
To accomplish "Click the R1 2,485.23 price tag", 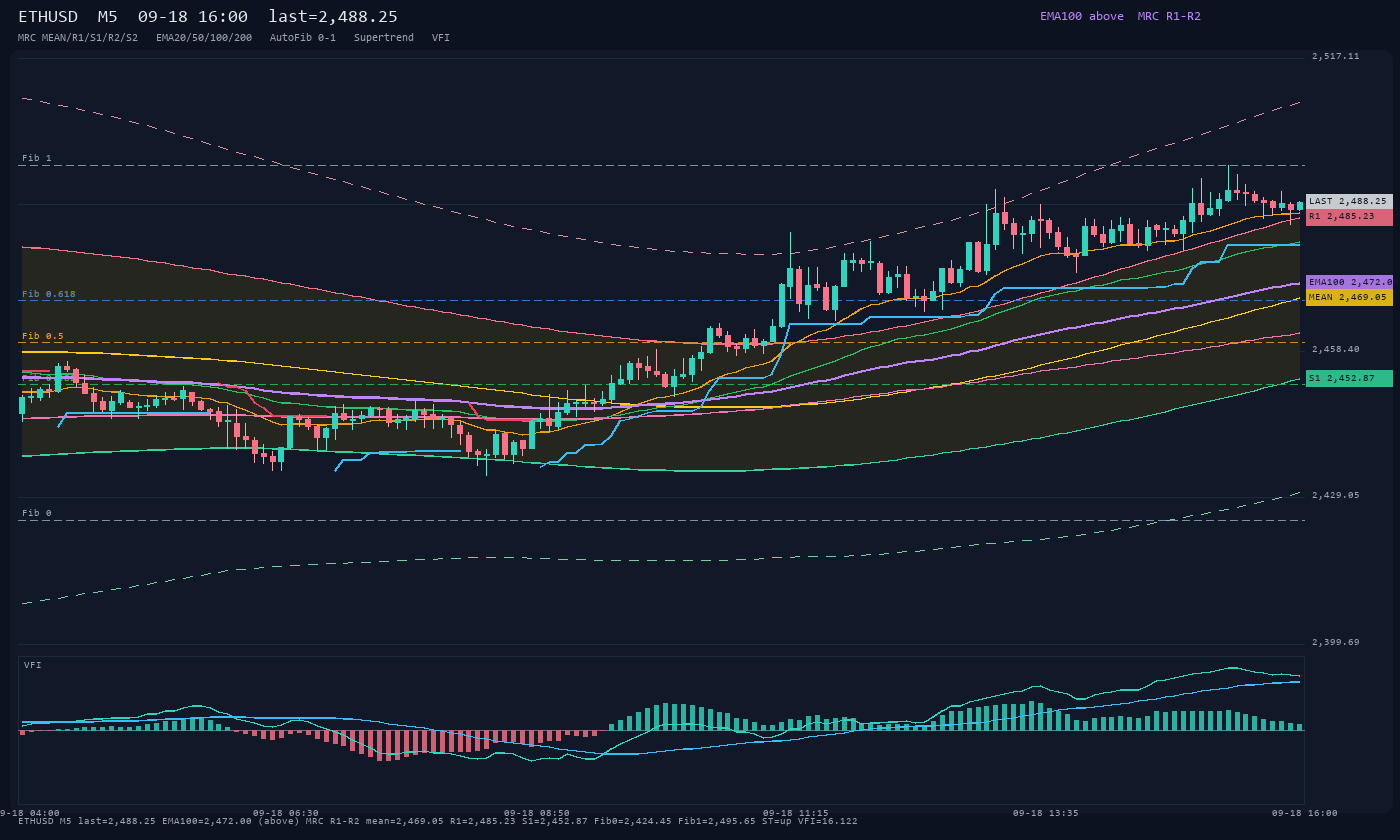I will tap(1349, 217).
